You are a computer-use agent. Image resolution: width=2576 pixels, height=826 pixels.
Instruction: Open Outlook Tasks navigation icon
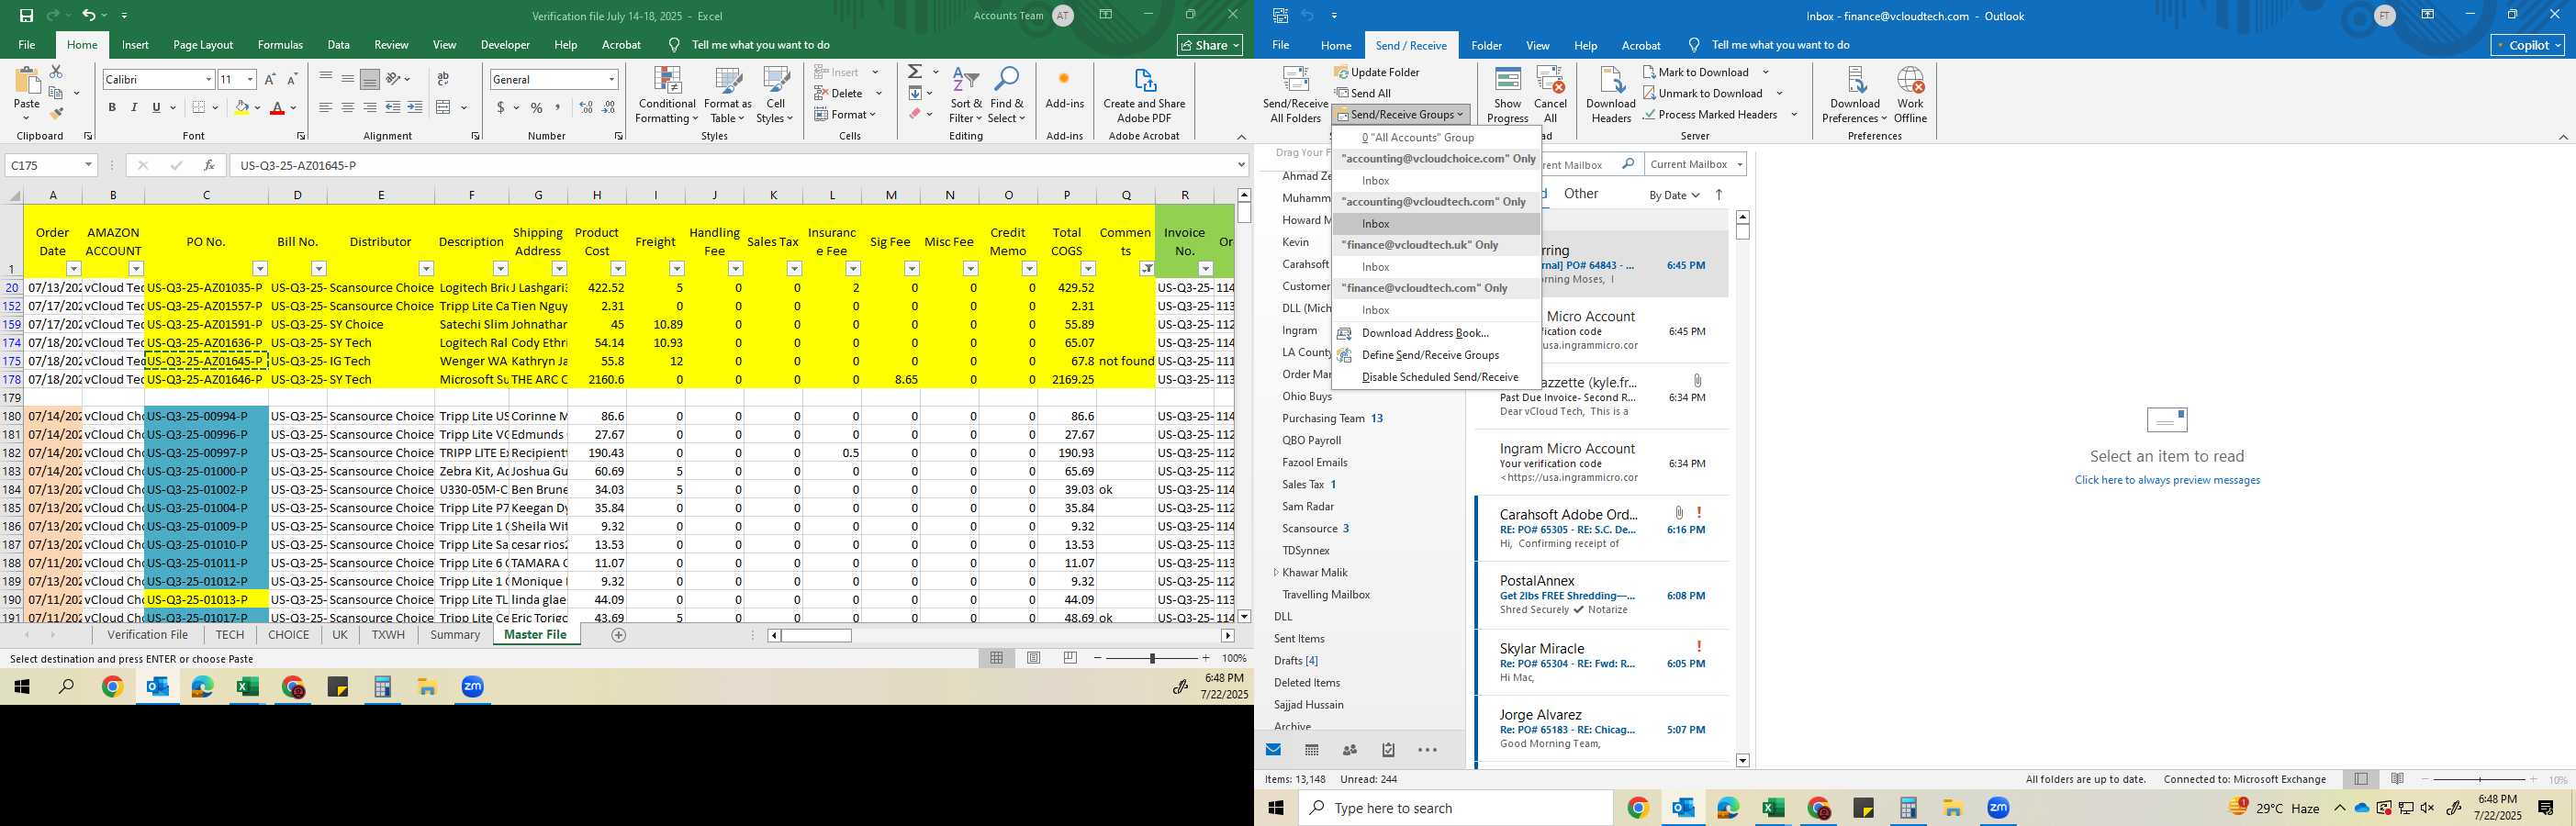tap(1388, 749)
